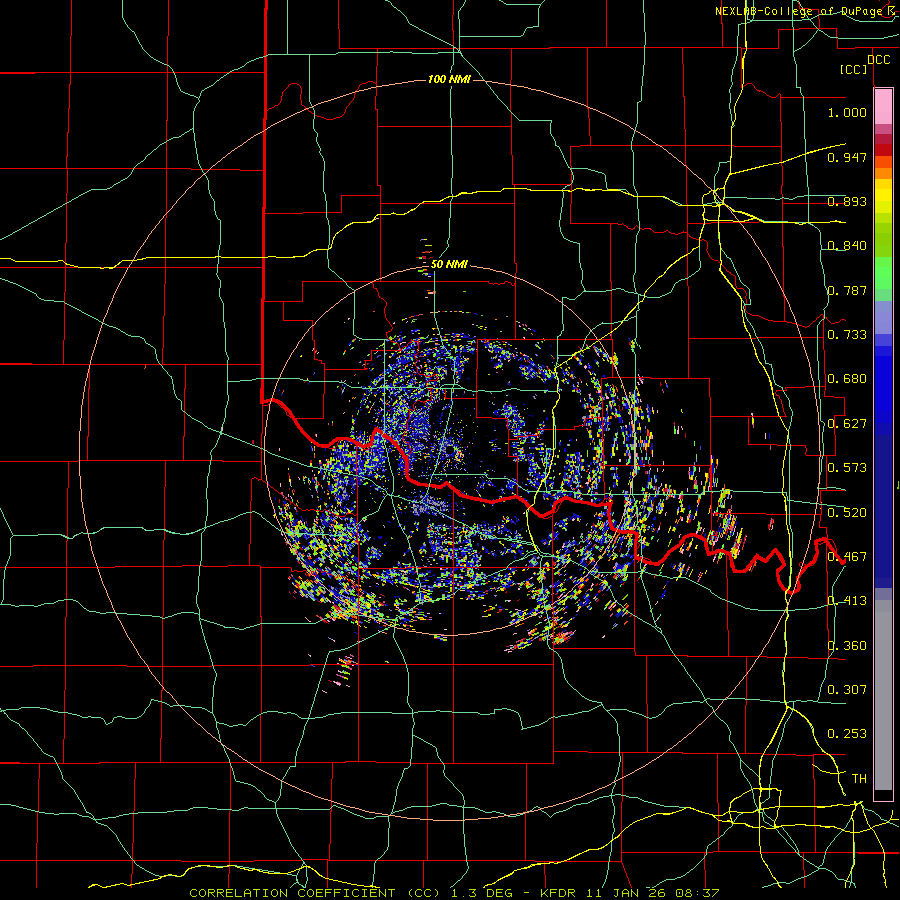Click the '100 NMI' range ring label
This screenshot has width=900, height=900.
tap(449, 79)
